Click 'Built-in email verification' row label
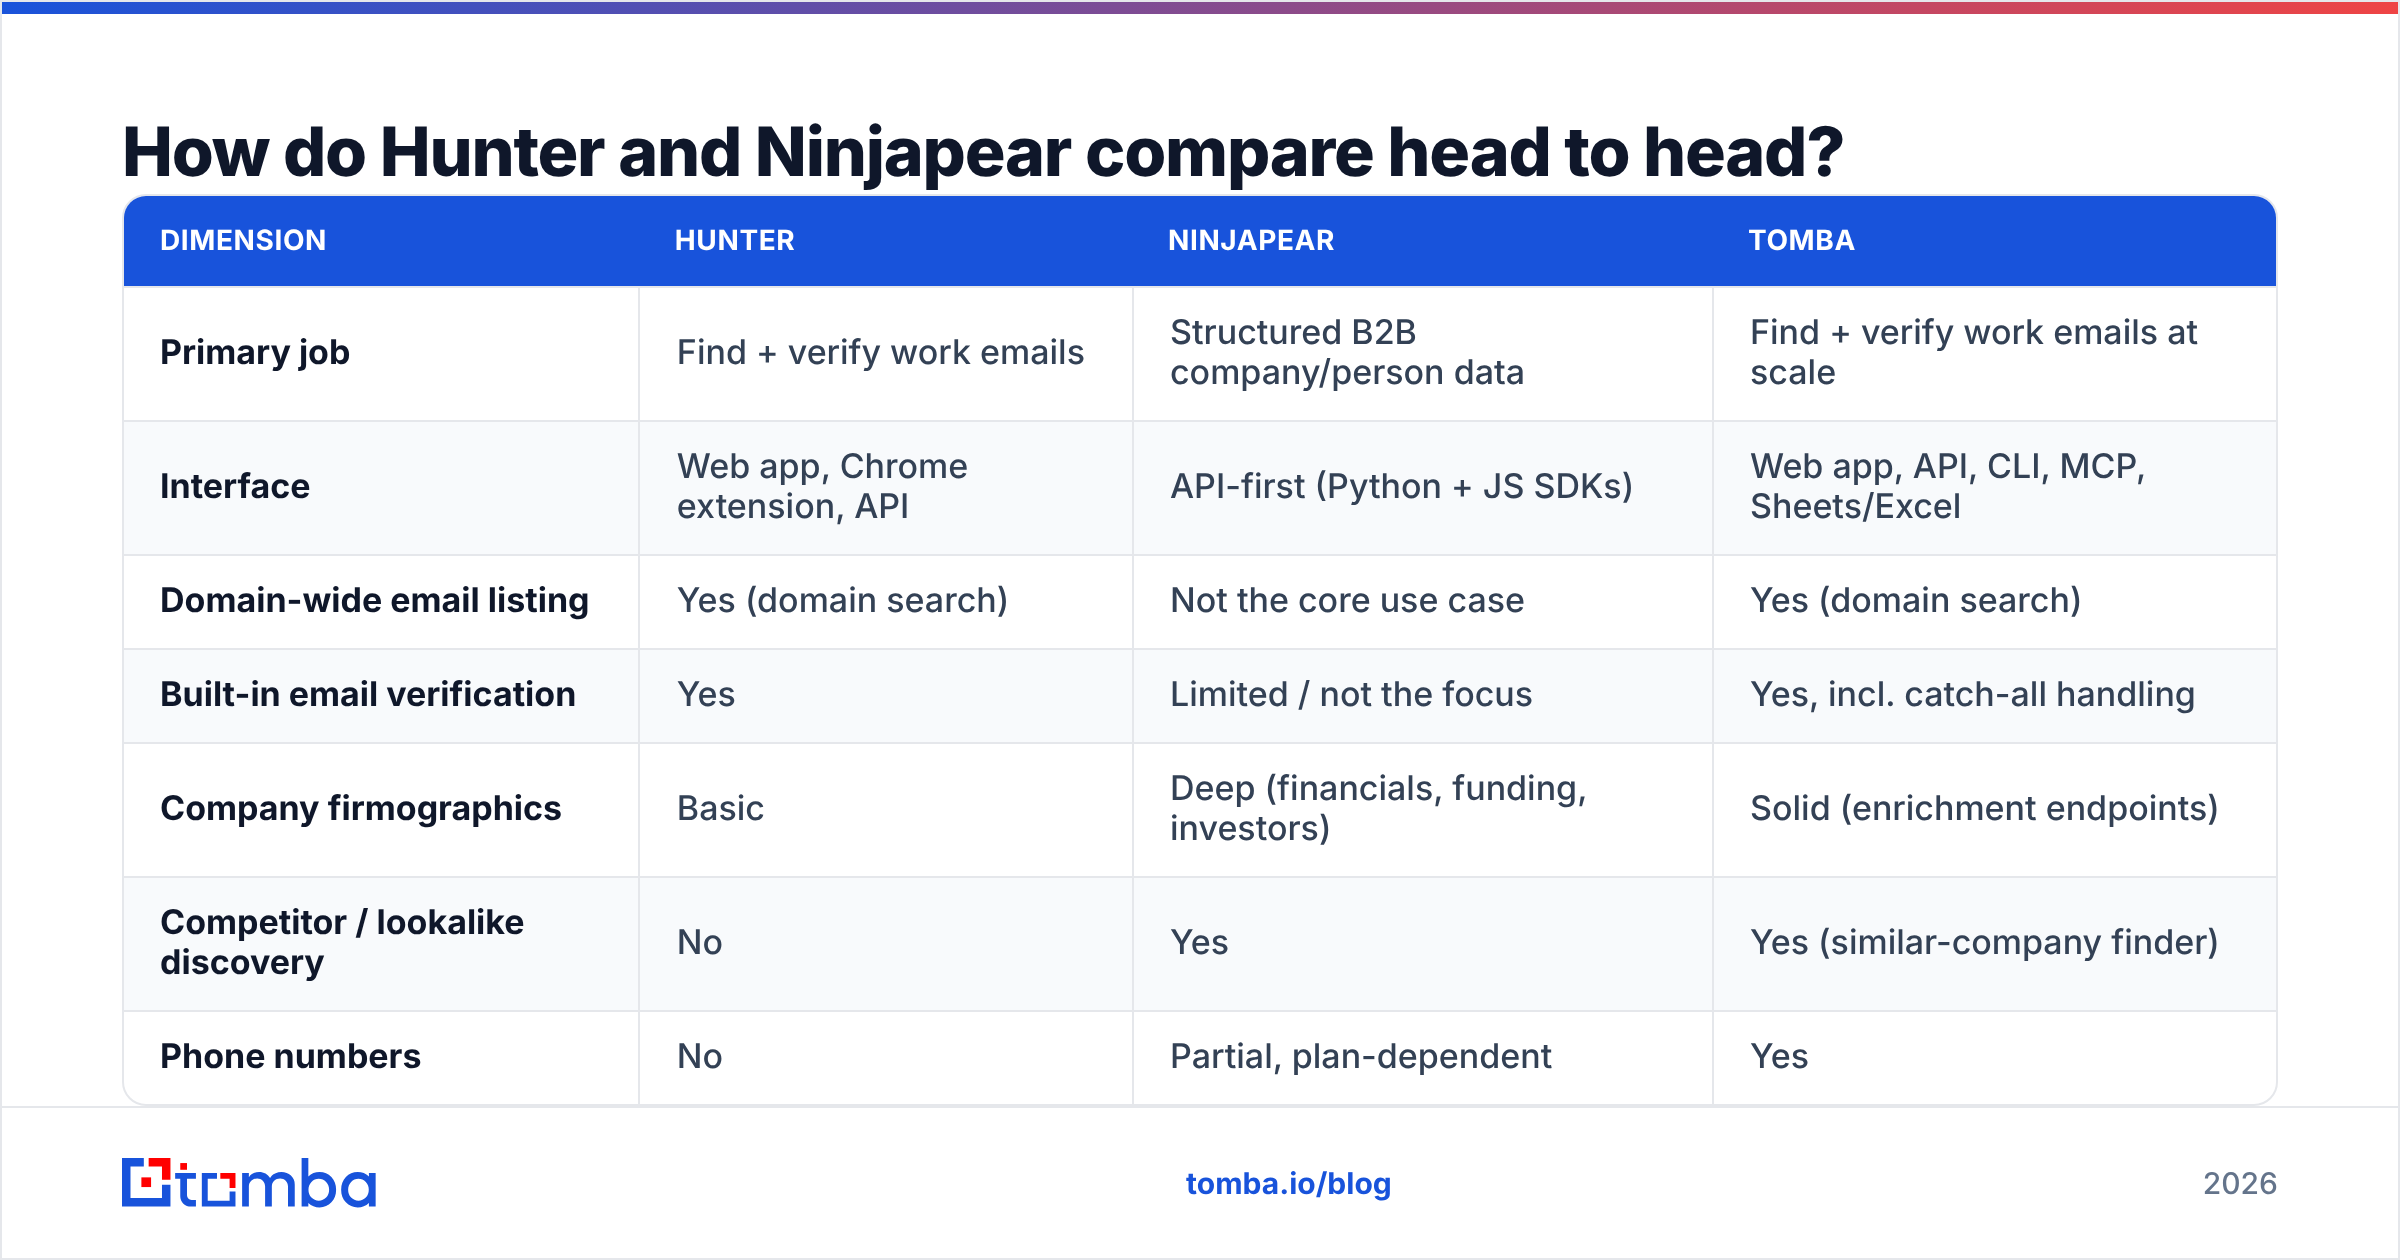Viewport: 2400px width, 1260px height. [x=368, y=695]
